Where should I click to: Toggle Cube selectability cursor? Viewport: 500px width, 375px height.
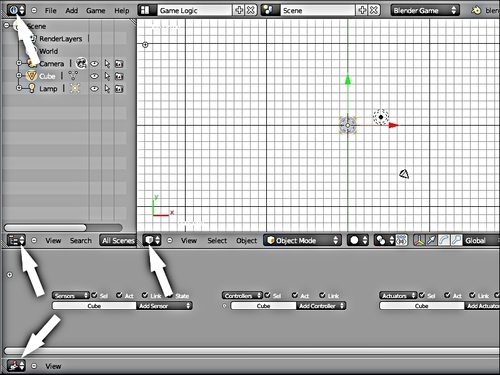point(107,76)
